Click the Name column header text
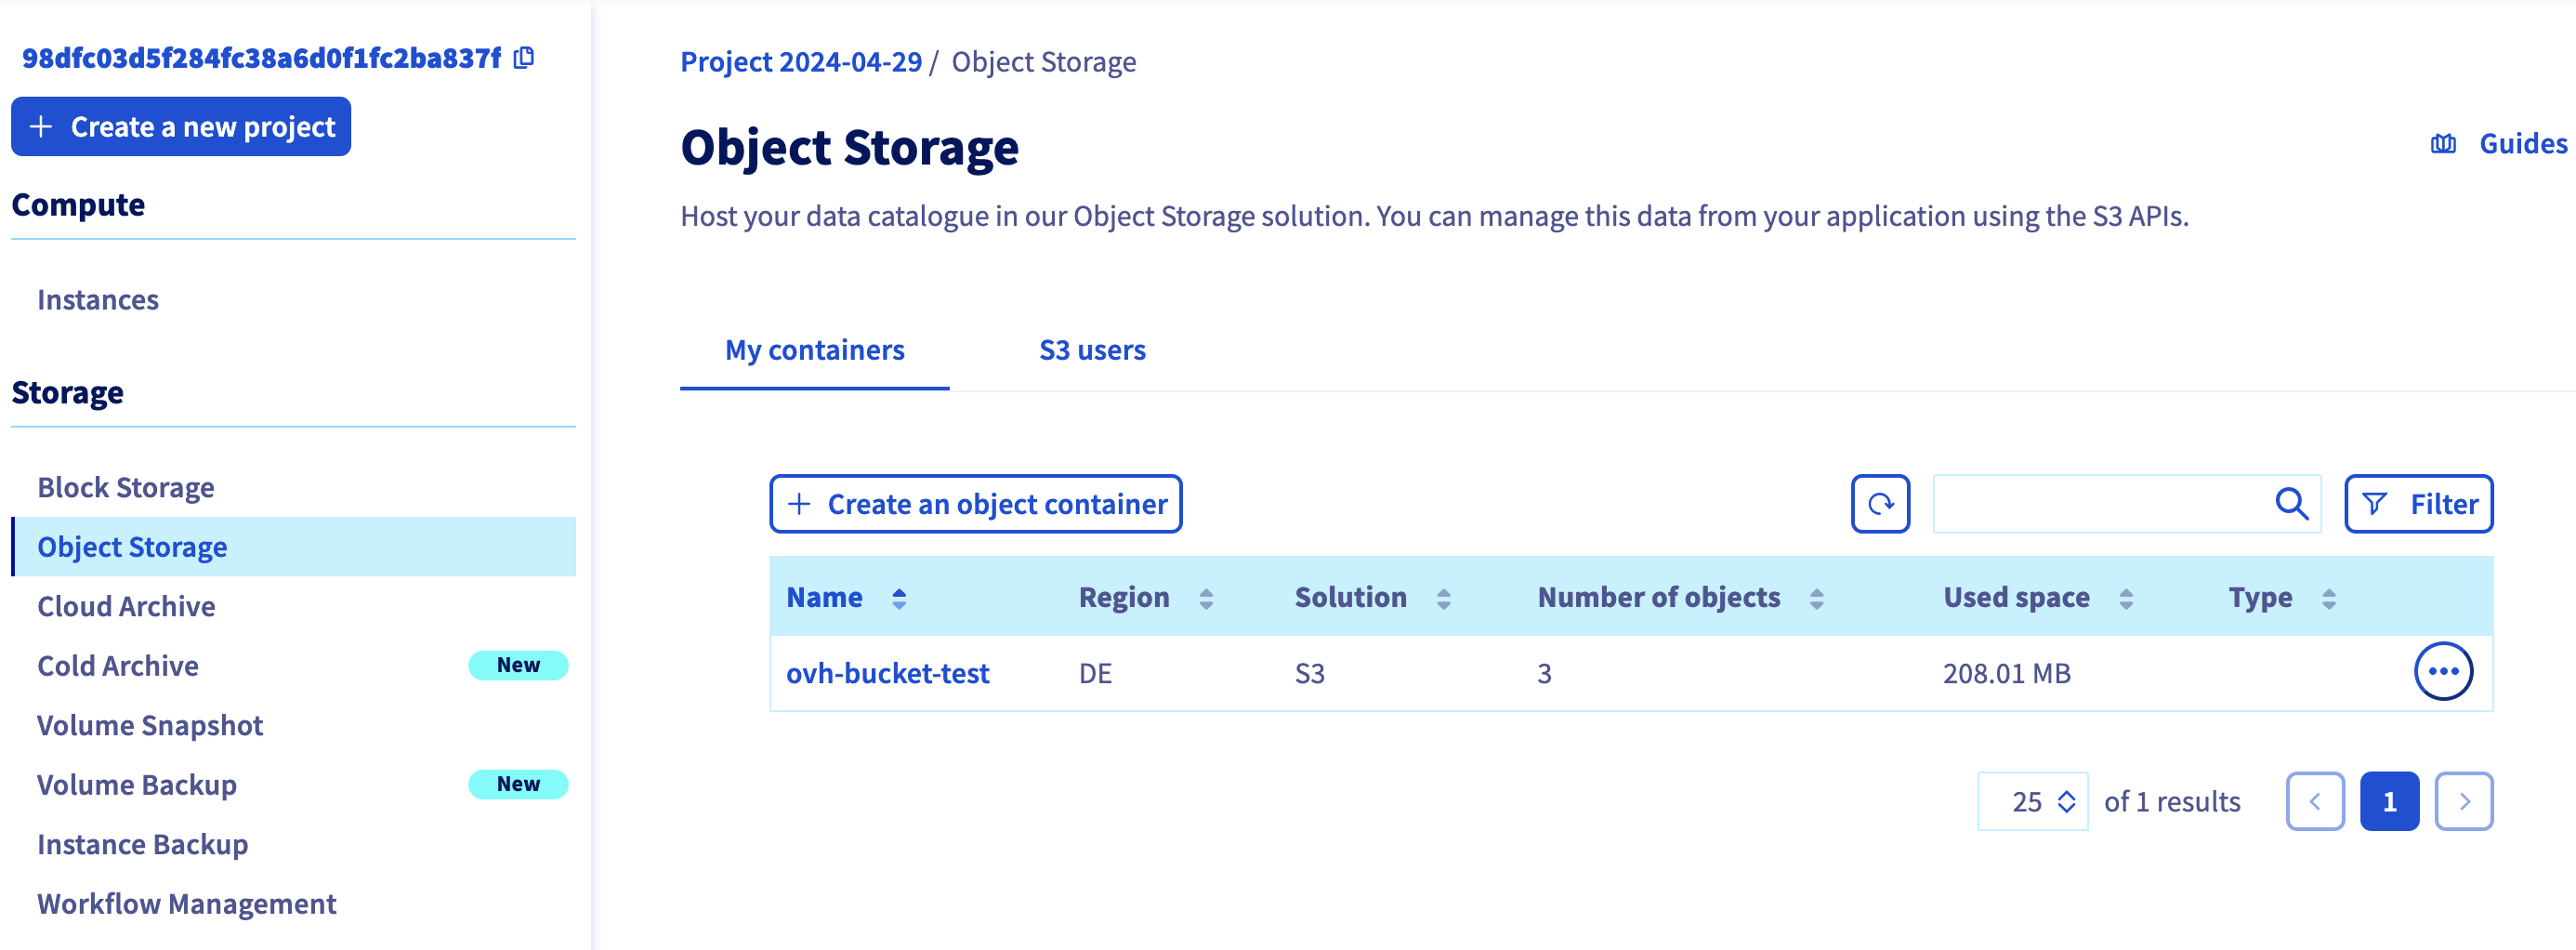The height and width of the screenshot is (950, 2576). pos(824,597)
